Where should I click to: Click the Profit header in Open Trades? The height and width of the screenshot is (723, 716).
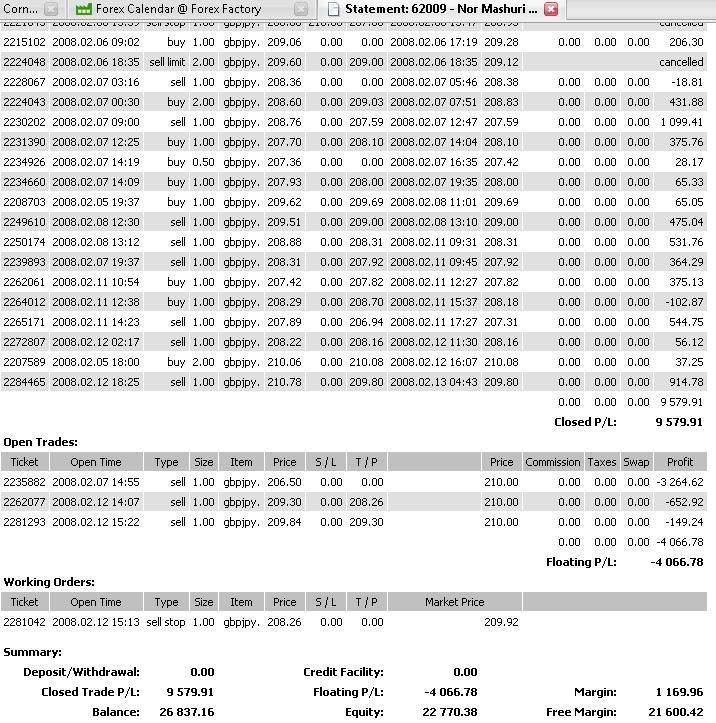[679, 462]
